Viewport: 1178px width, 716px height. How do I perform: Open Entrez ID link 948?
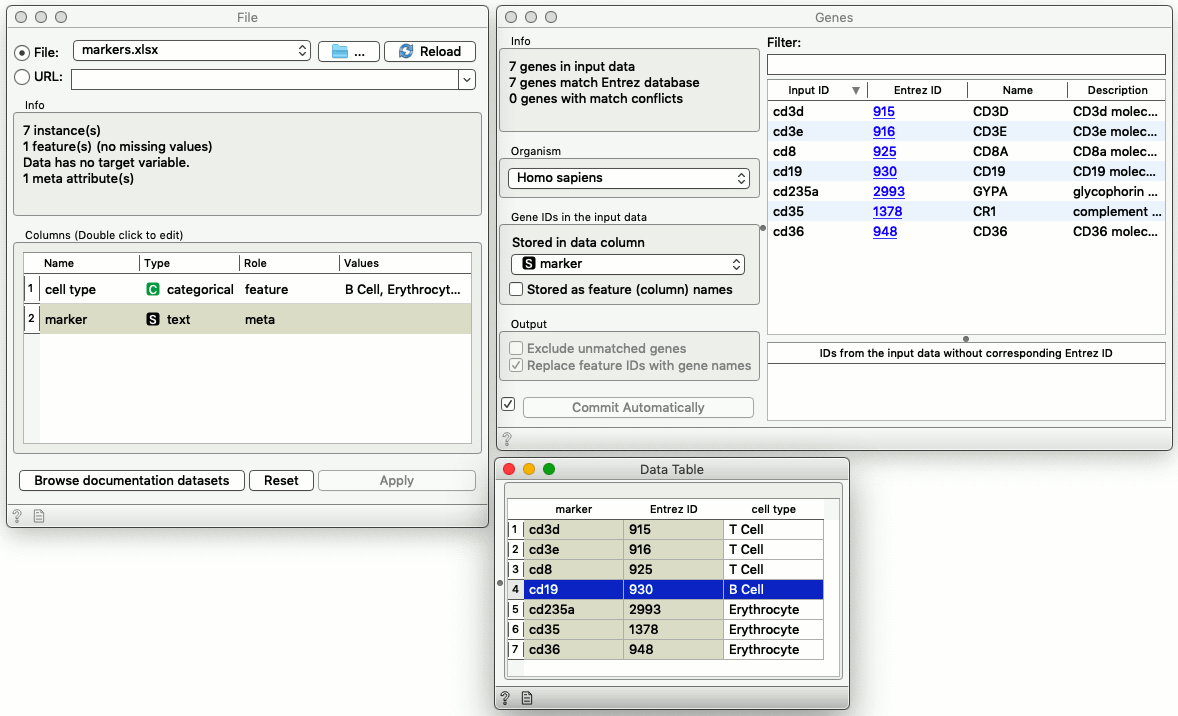tap(884, 231)
